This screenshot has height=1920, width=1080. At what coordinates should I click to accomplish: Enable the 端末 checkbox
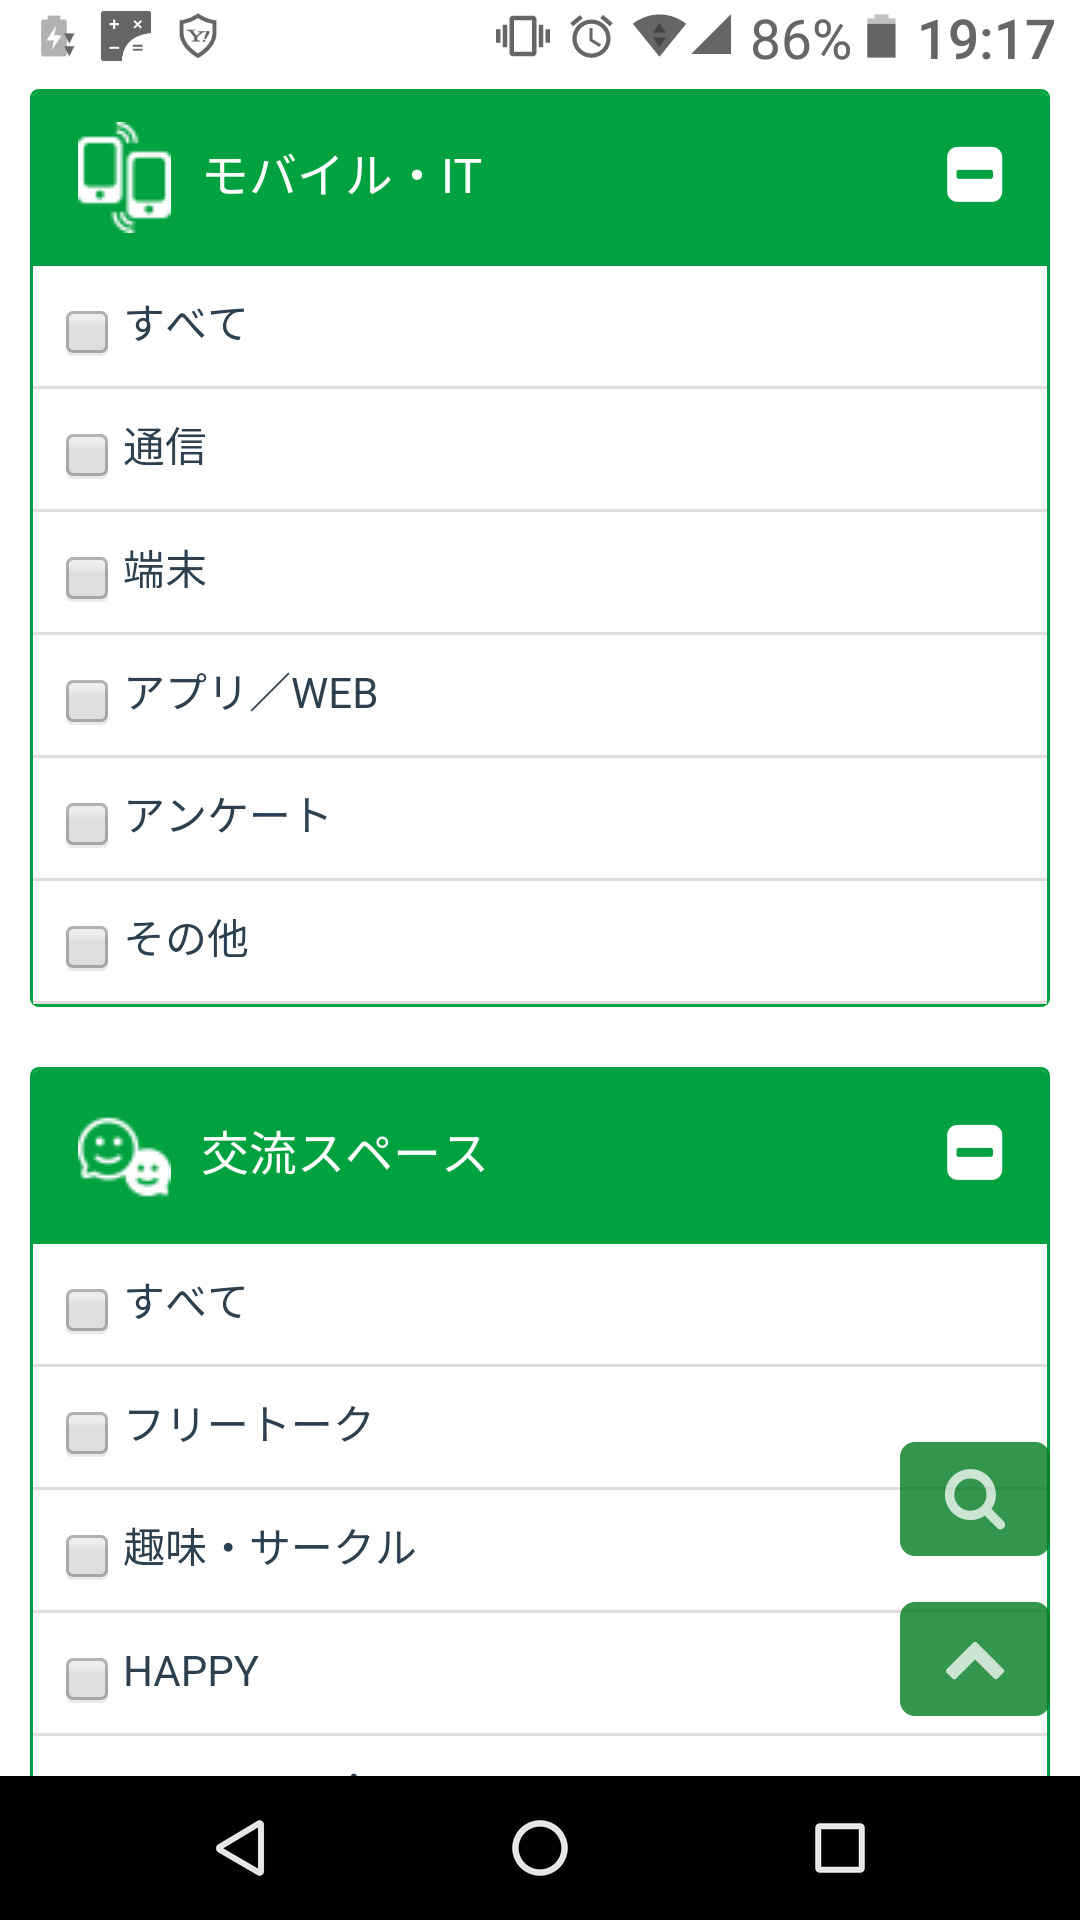pyautogui.click(x=87, y=577)
